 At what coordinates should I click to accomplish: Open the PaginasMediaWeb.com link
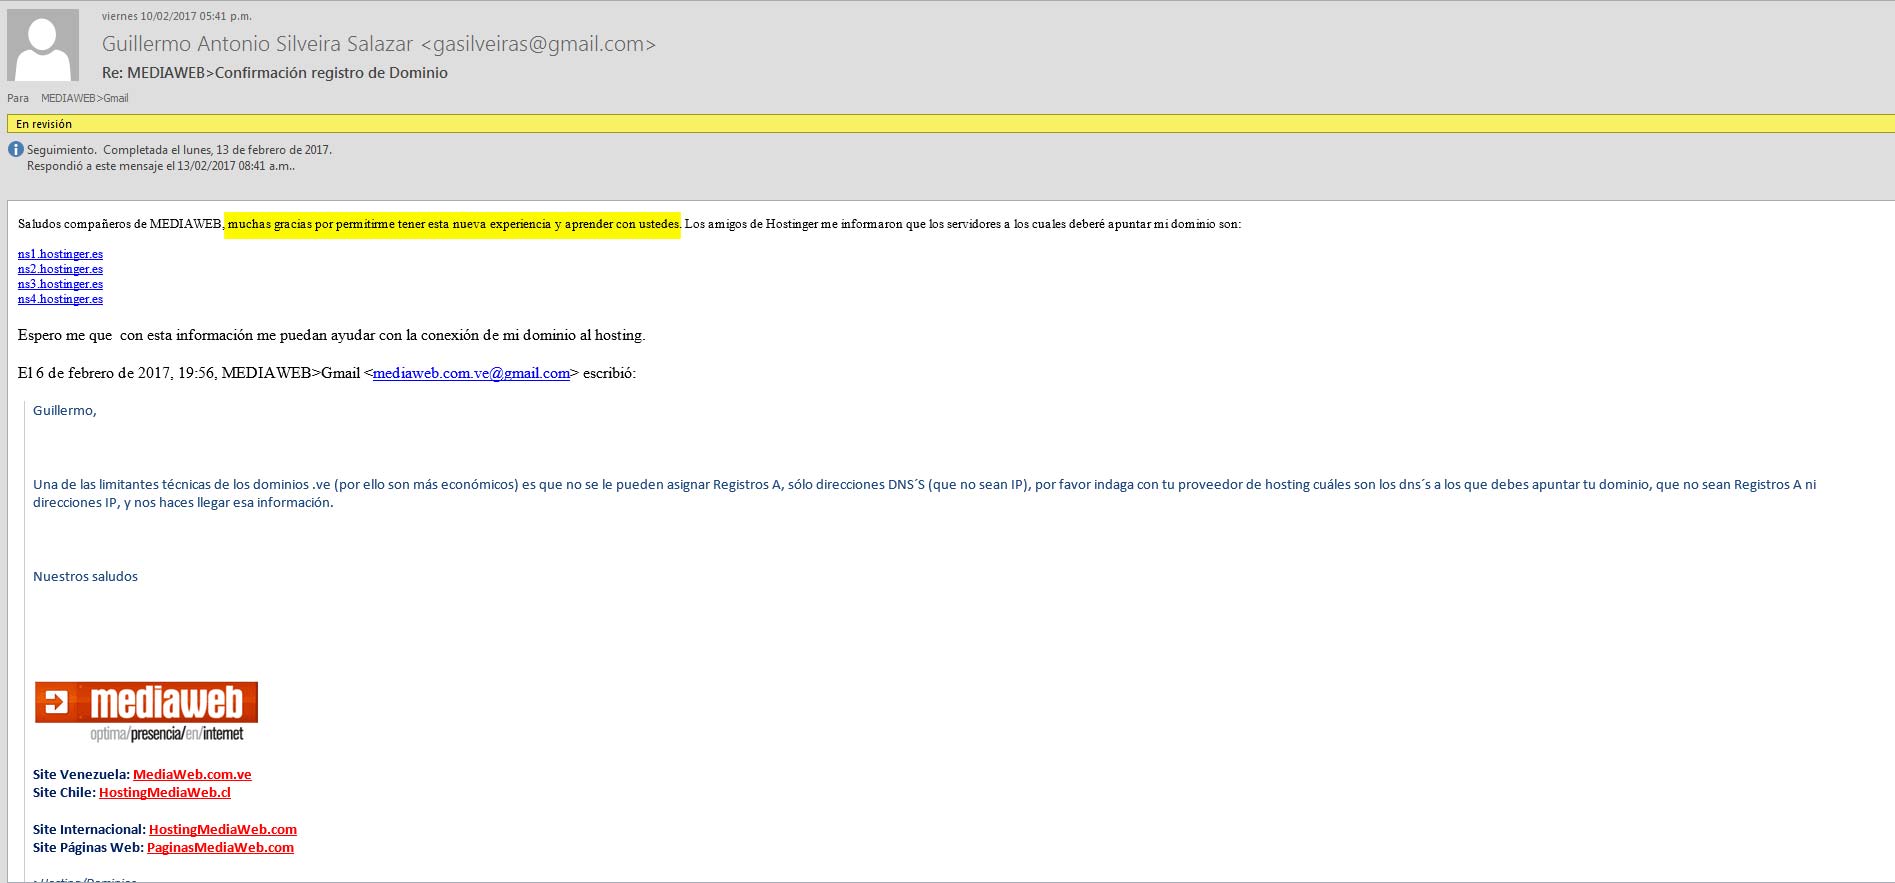(x=220, y=847)
